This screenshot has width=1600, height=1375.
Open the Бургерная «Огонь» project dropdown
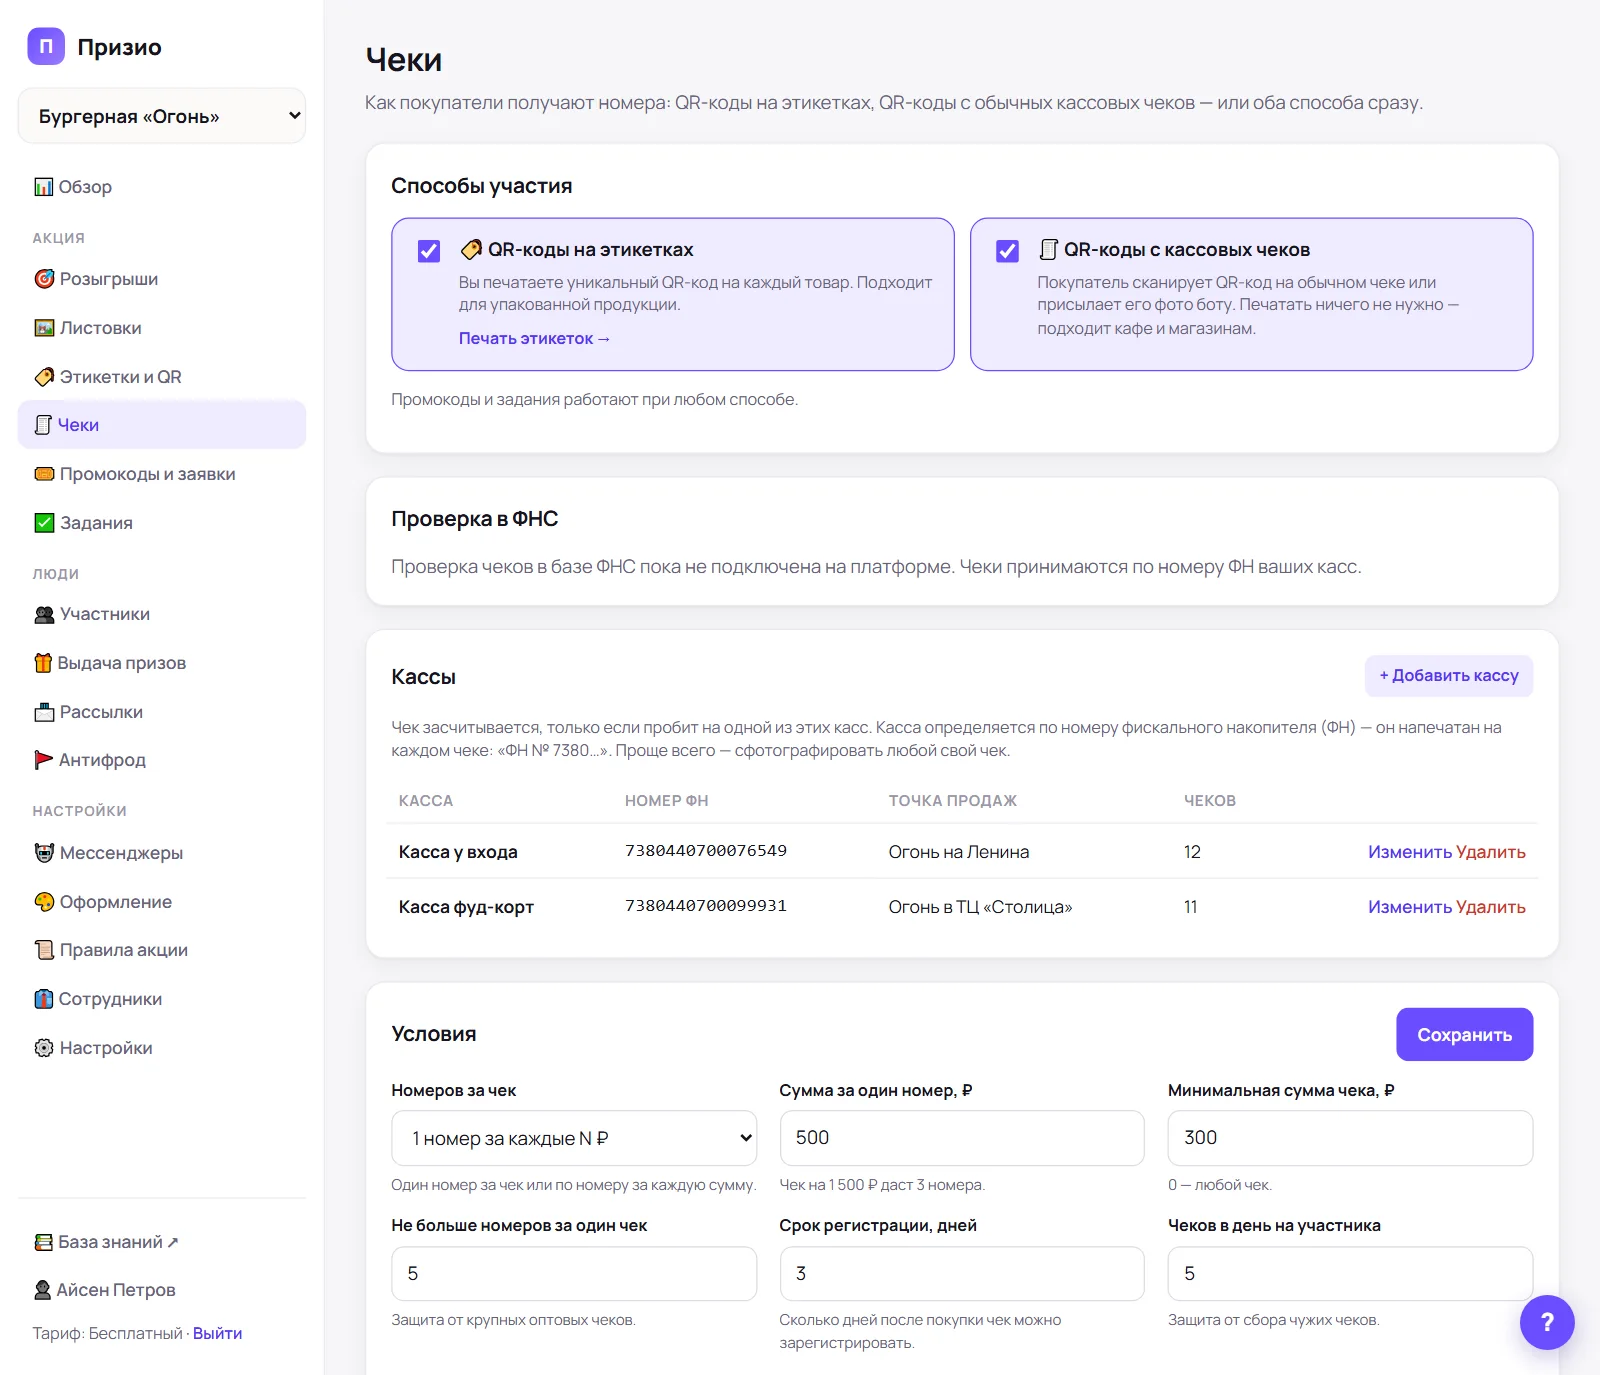pos(162,116)
